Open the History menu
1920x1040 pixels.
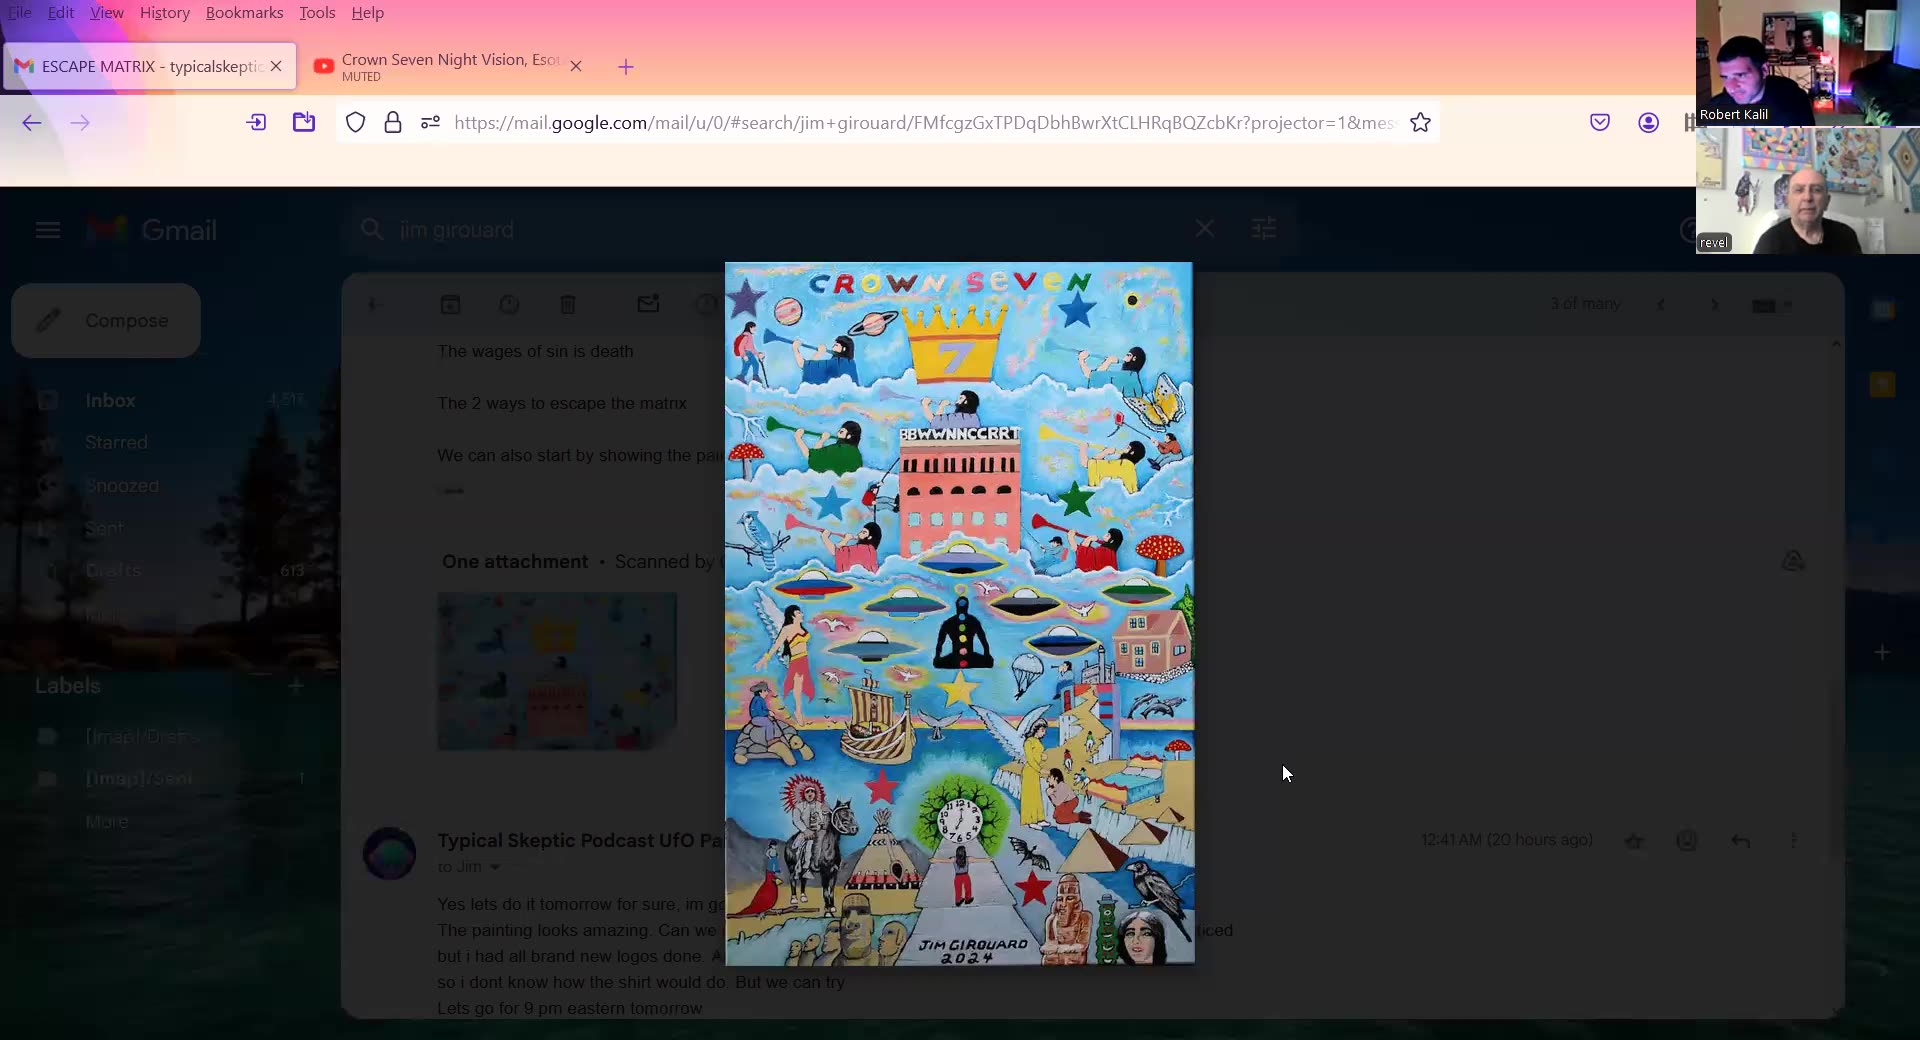165,13
